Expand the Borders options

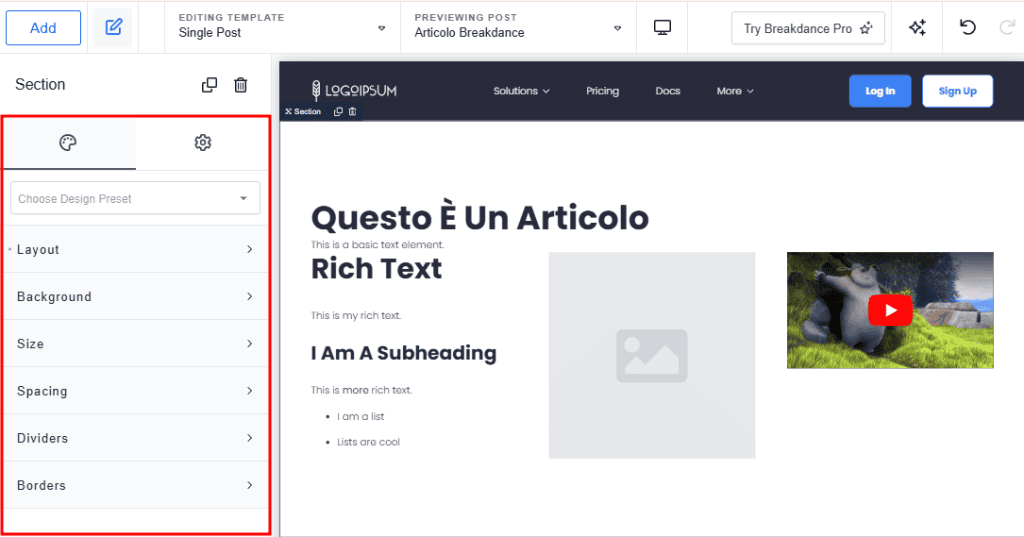[135, 485]
